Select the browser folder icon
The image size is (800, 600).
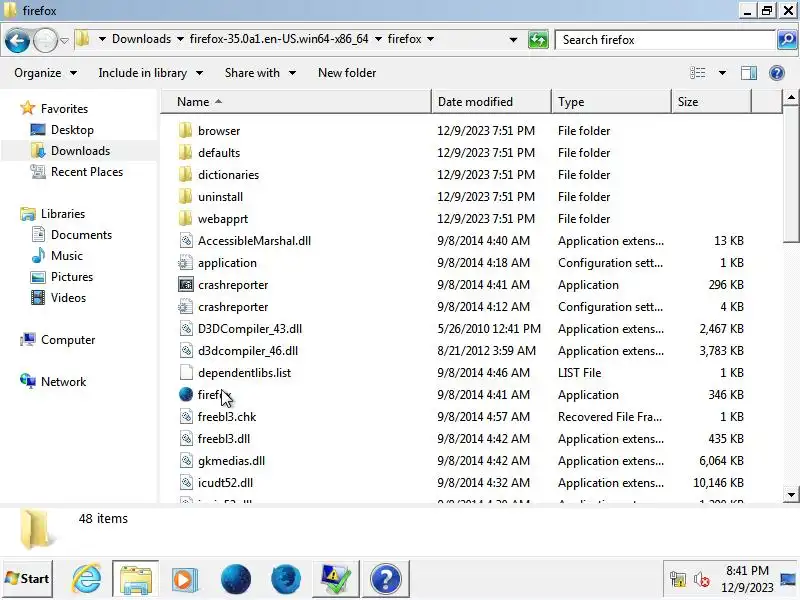[x=186, y=131]
